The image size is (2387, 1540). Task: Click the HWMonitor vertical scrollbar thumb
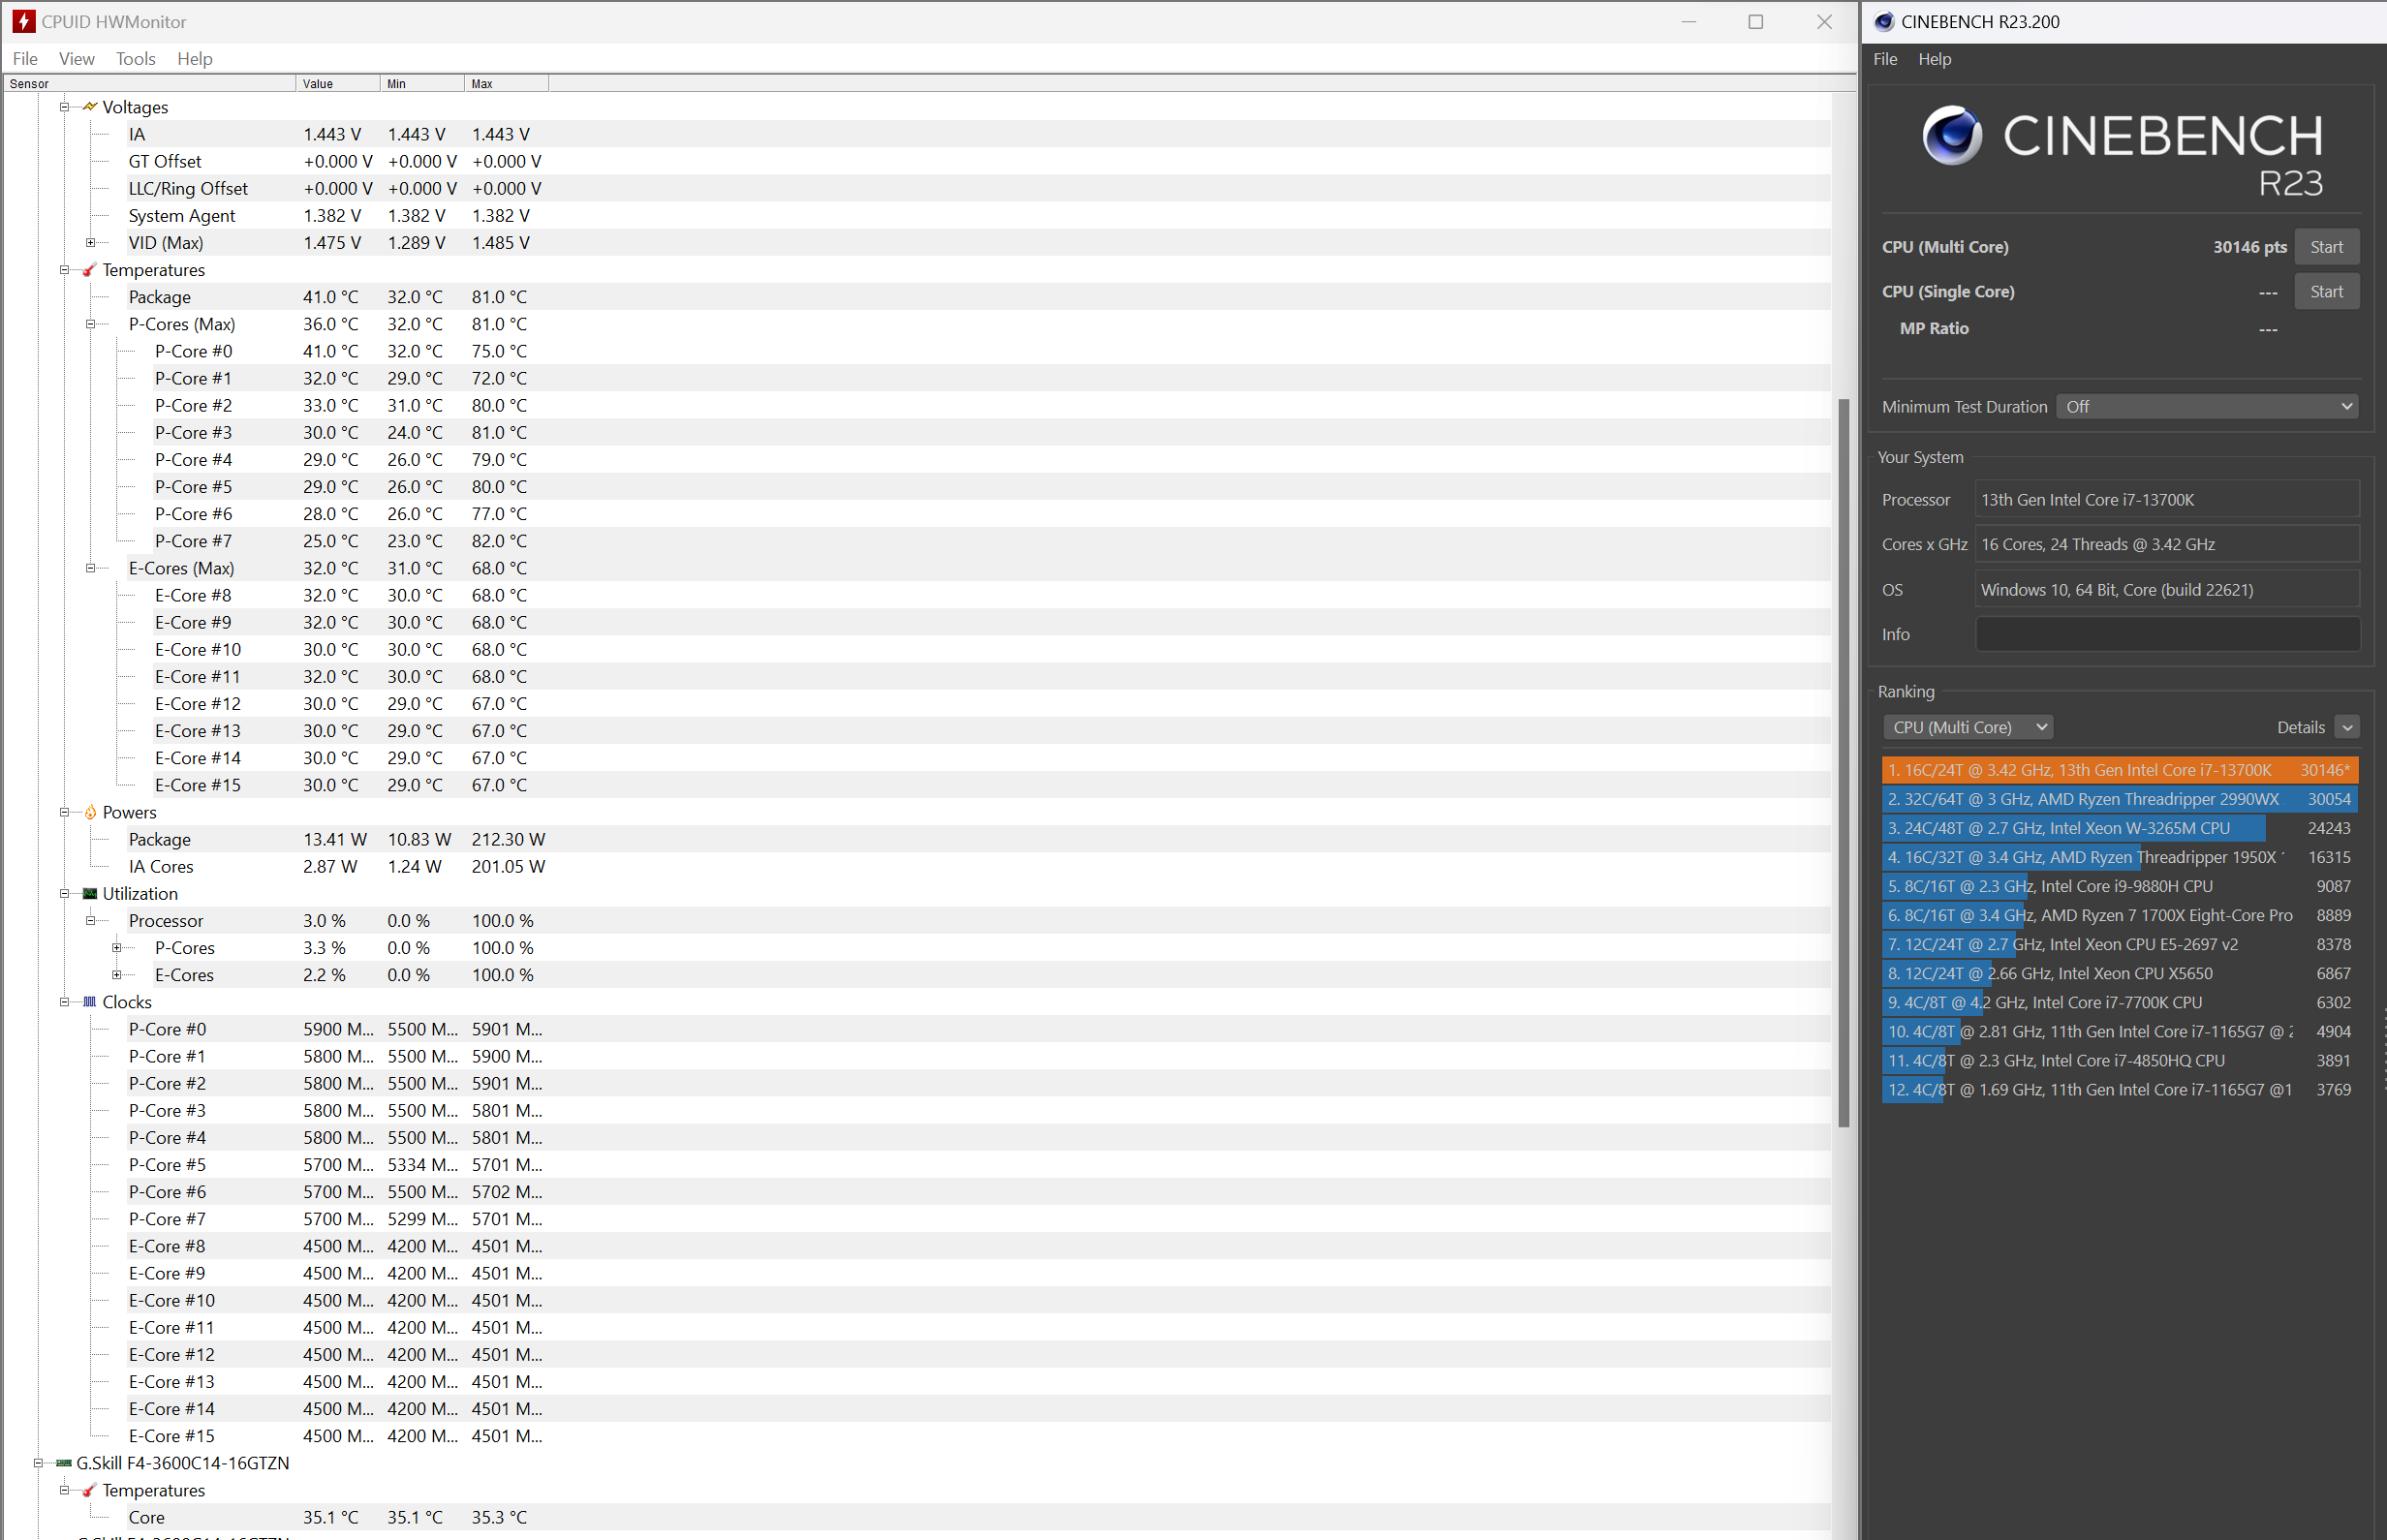(x=1843, y=763)
